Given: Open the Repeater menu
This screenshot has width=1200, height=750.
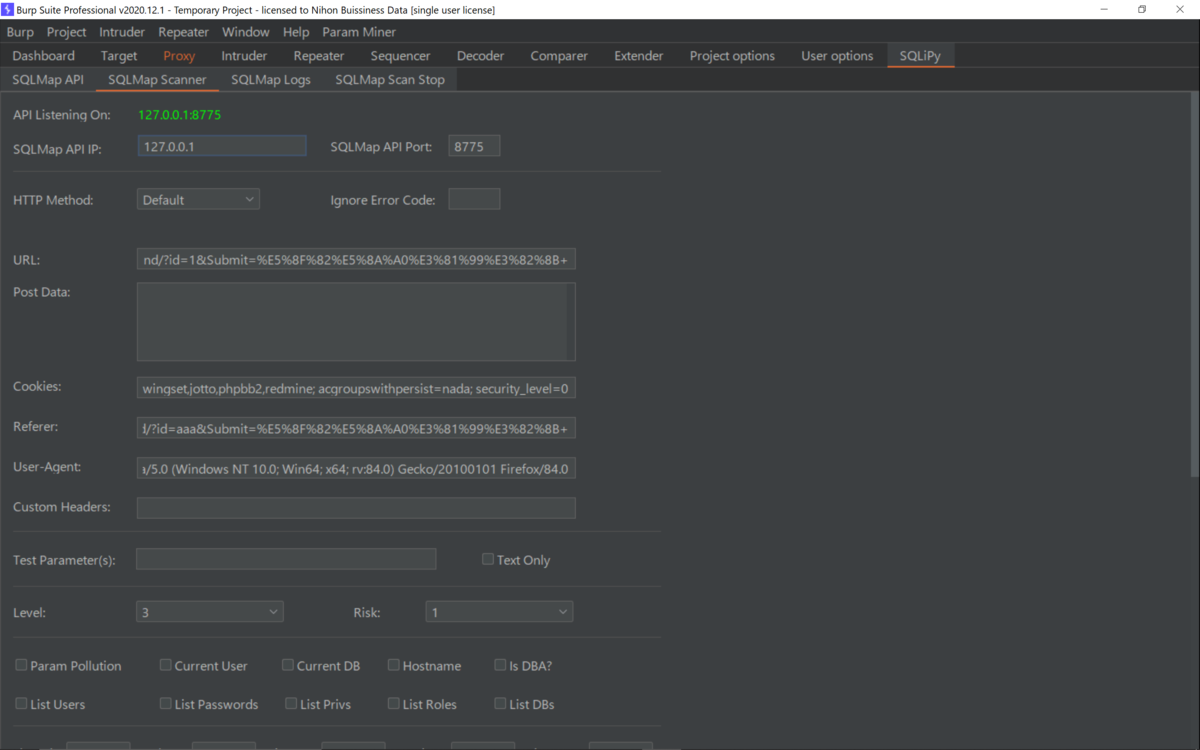Looking at the screenshot, I should click(x=184, y=32).
